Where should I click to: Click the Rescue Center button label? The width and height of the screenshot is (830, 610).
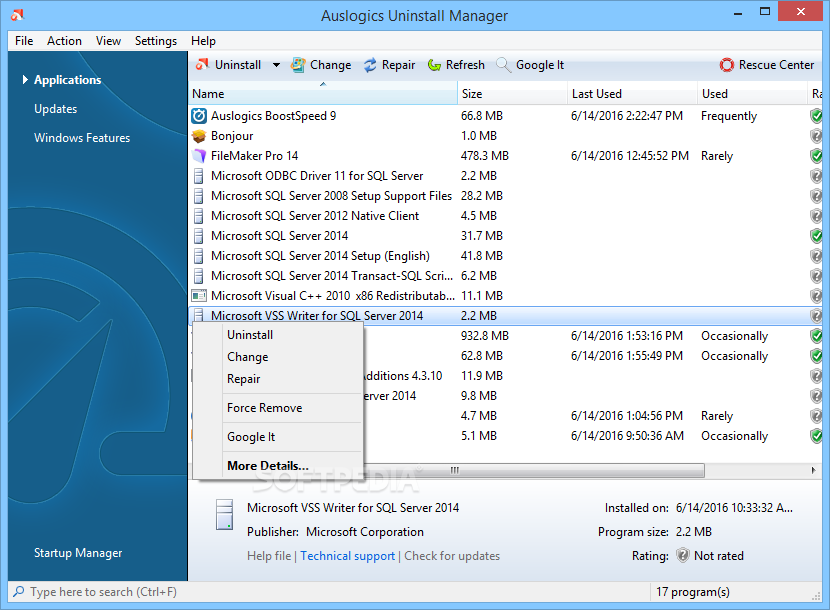[x=776, y=65]
